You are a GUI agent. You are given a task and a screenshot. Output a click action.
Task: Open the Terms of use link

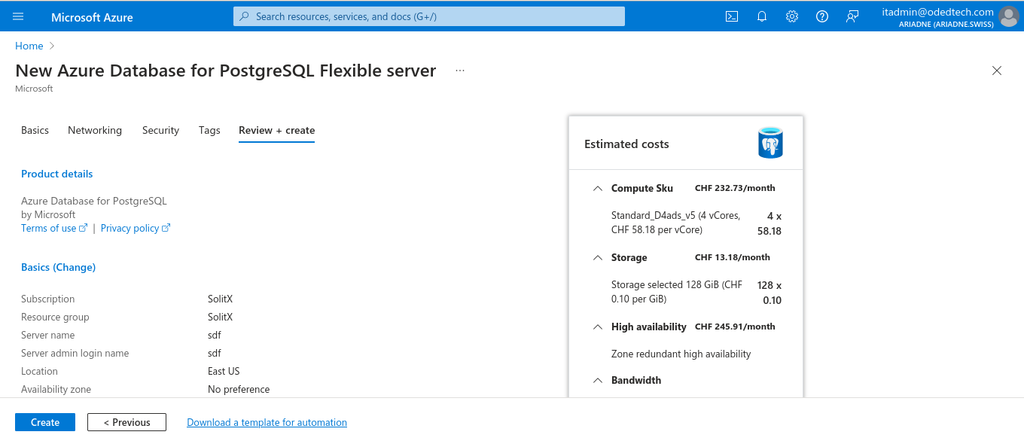click(54, 228)
